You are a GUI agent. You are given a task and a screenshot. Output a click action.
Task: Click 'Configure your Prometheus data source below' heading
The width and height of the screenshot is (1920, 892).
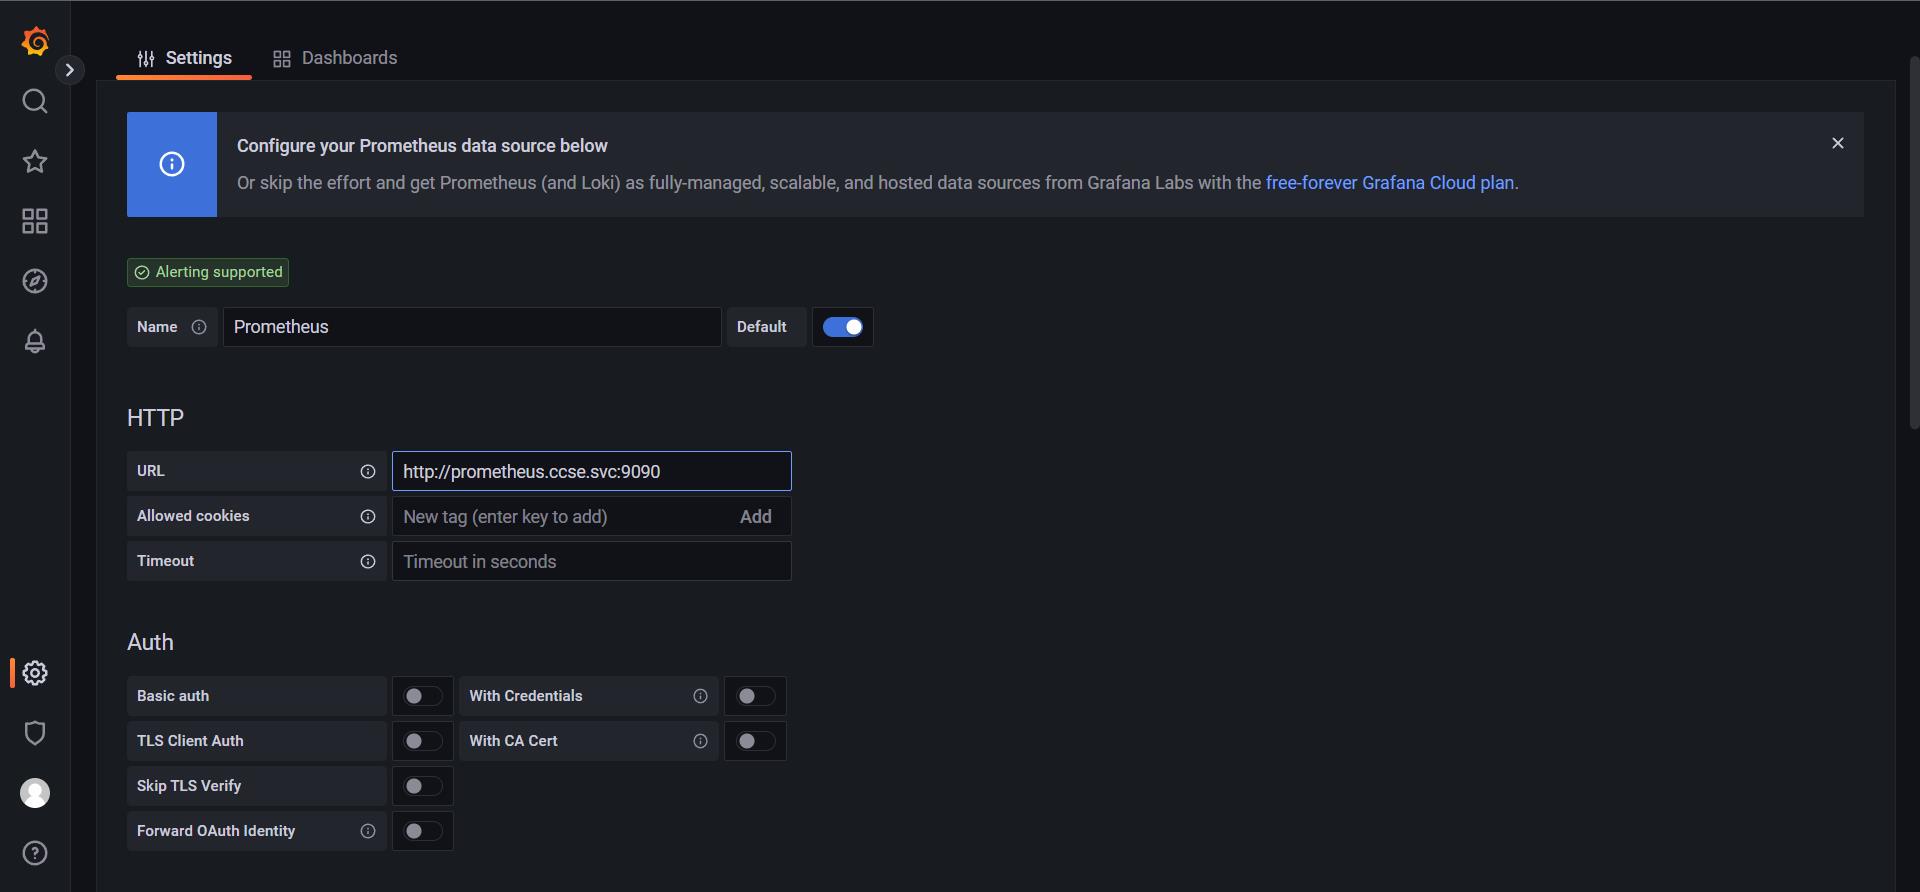pyautogui.click(x=422, y=146)
